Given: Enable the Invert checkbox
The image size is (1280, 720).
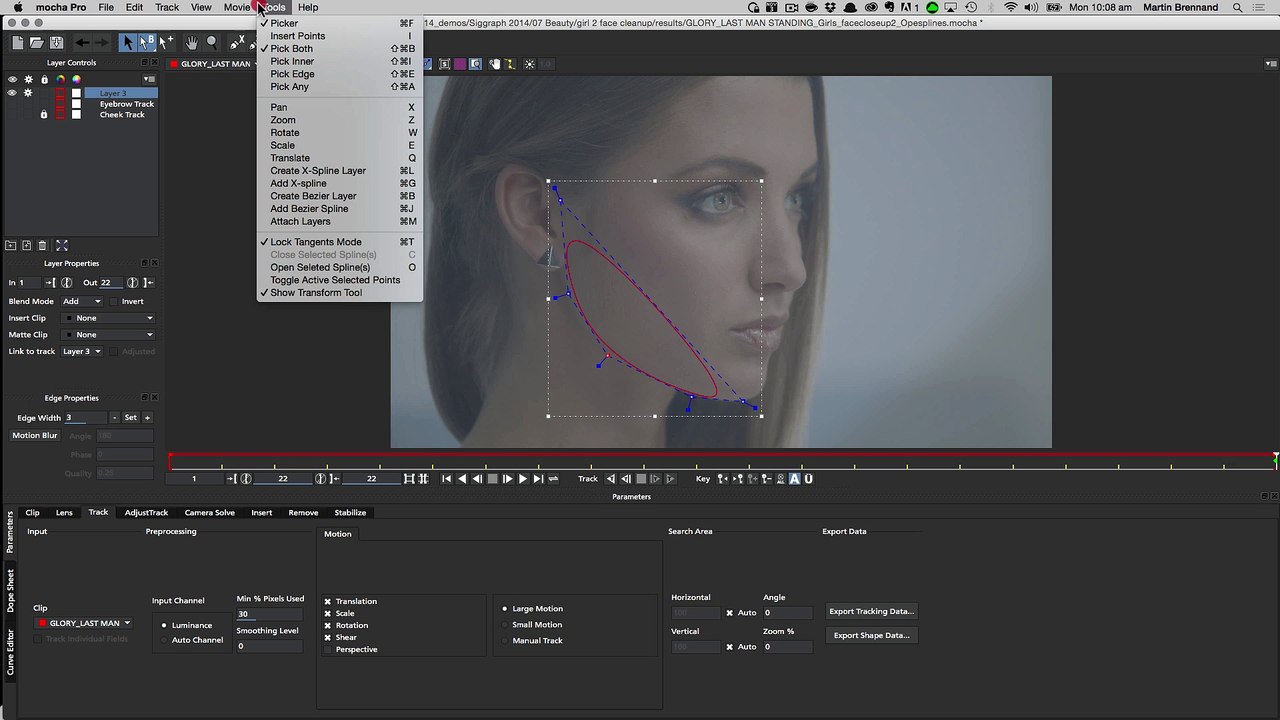Looking at the screenshot, I should pos(114,301).
